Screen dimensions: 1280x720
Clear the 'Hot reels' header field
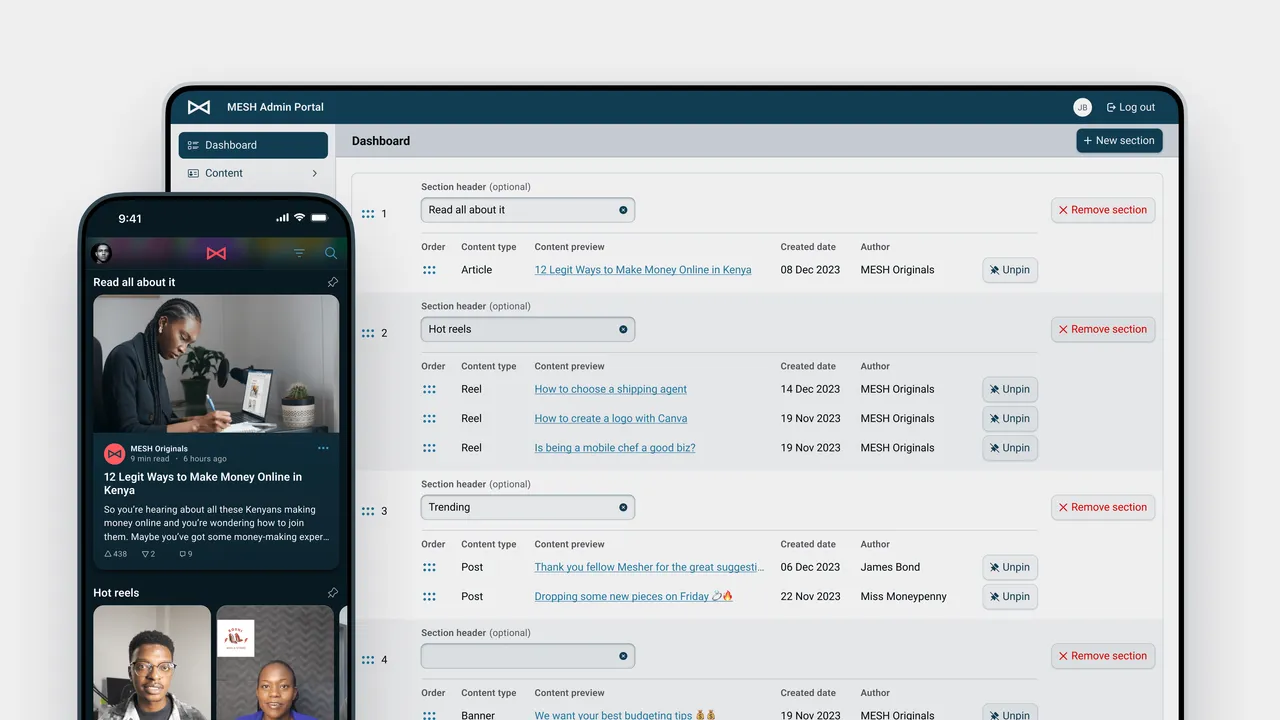[623, 329]
